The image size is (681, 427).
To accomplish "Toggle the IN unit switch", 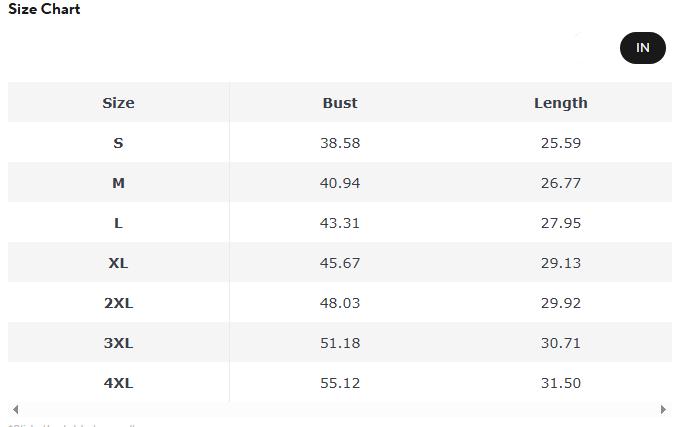I will click(642, 48).
